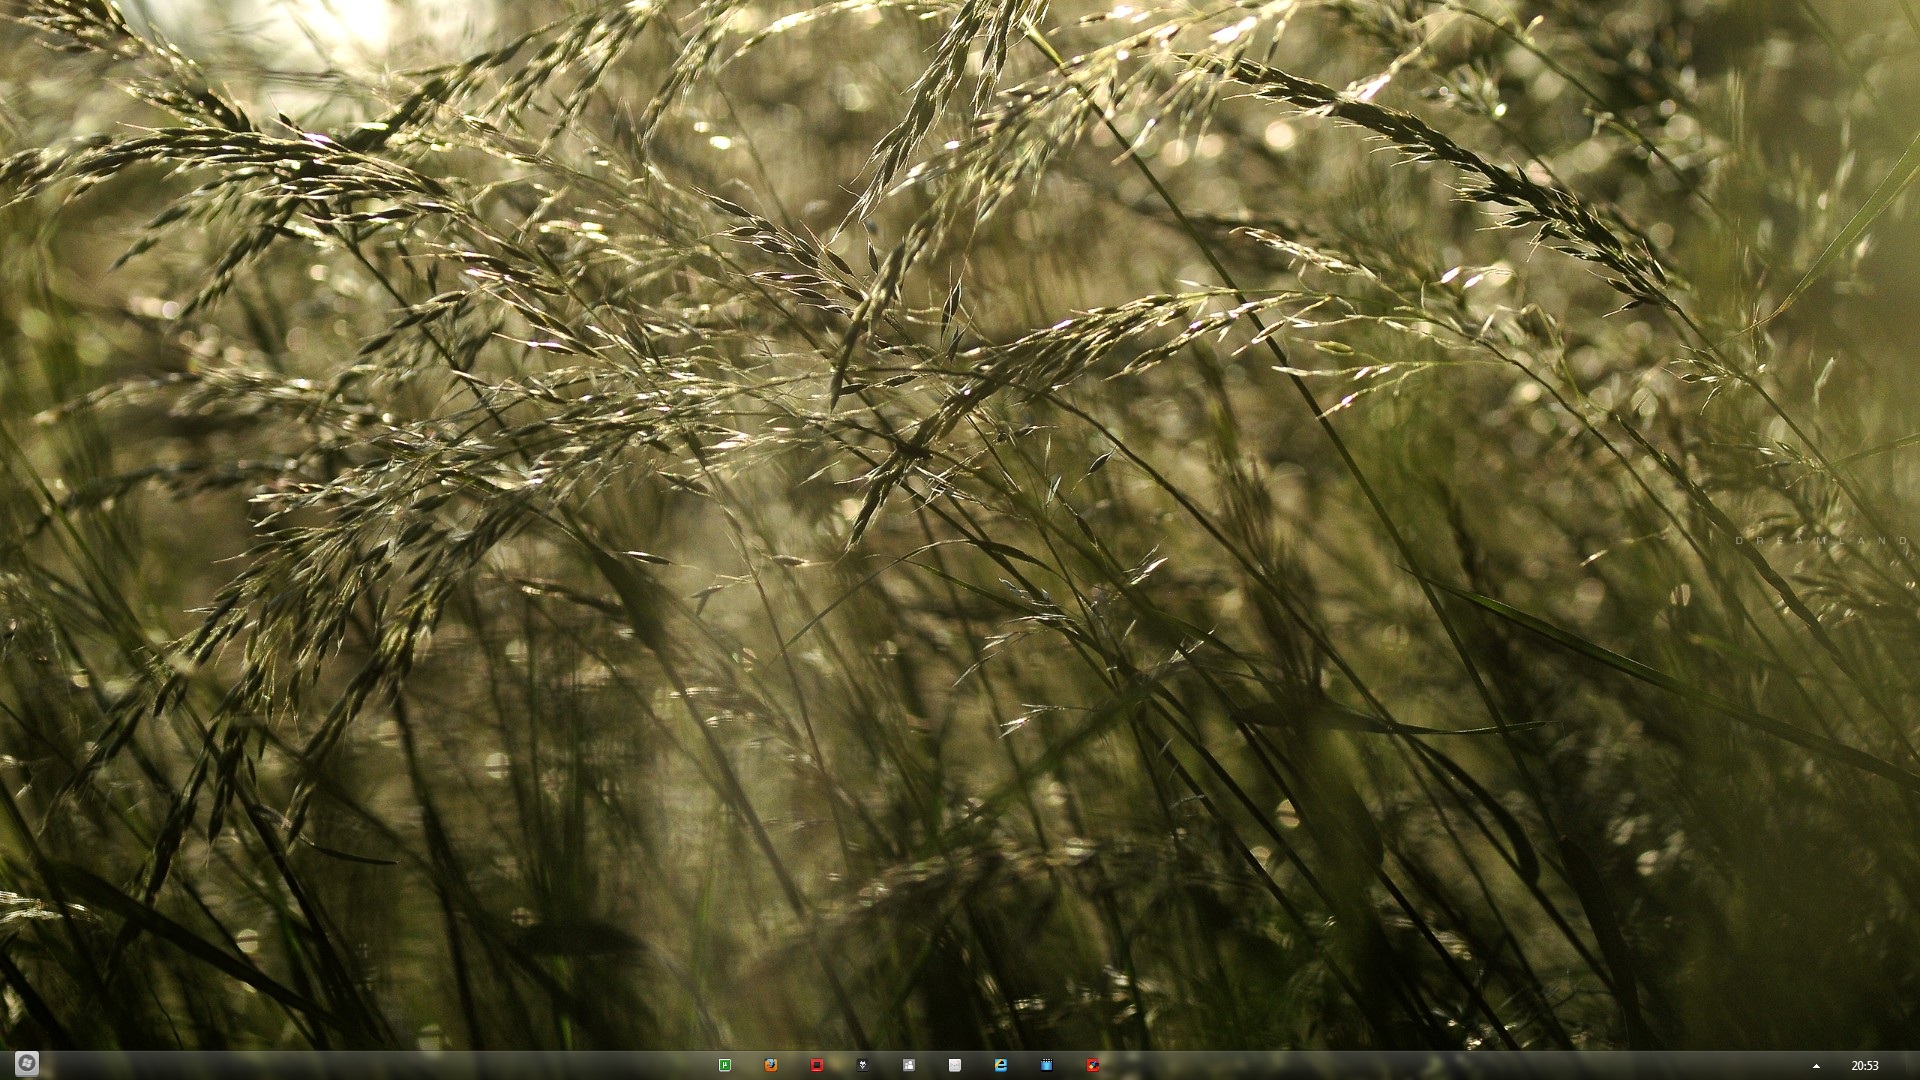This screenshot has width=1920, height=1080.
Task: Open Firefox from the taskbar
Action: tap(771, 1065)
